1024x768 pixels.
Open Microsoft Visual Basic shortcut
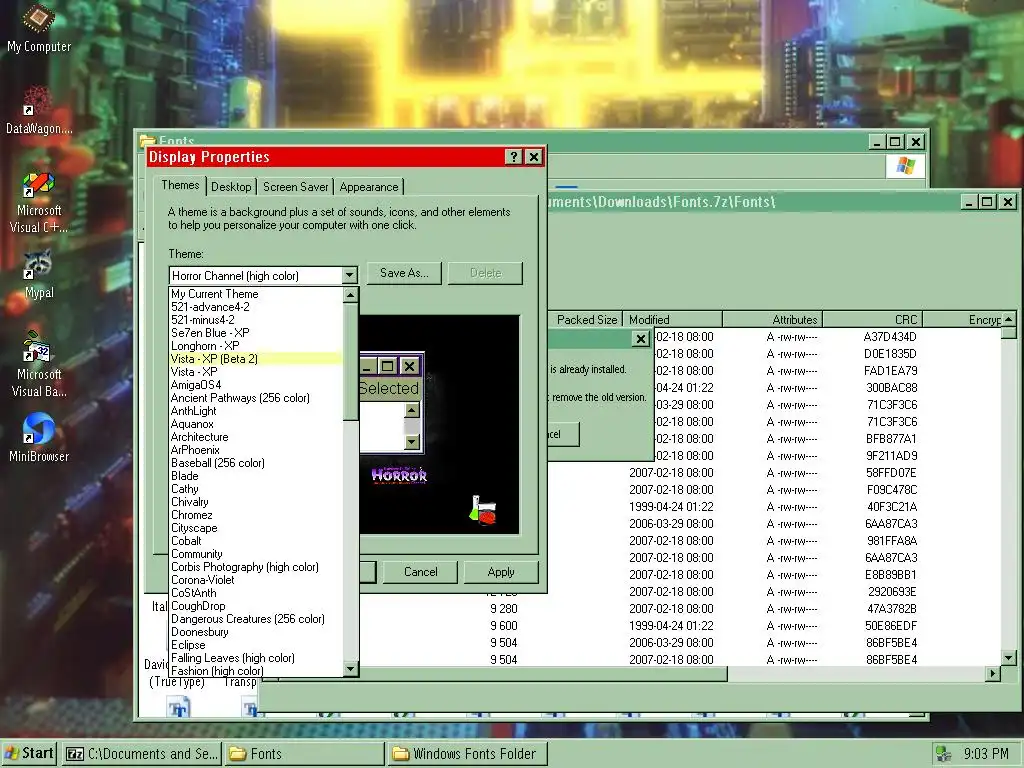coord(39,364)
